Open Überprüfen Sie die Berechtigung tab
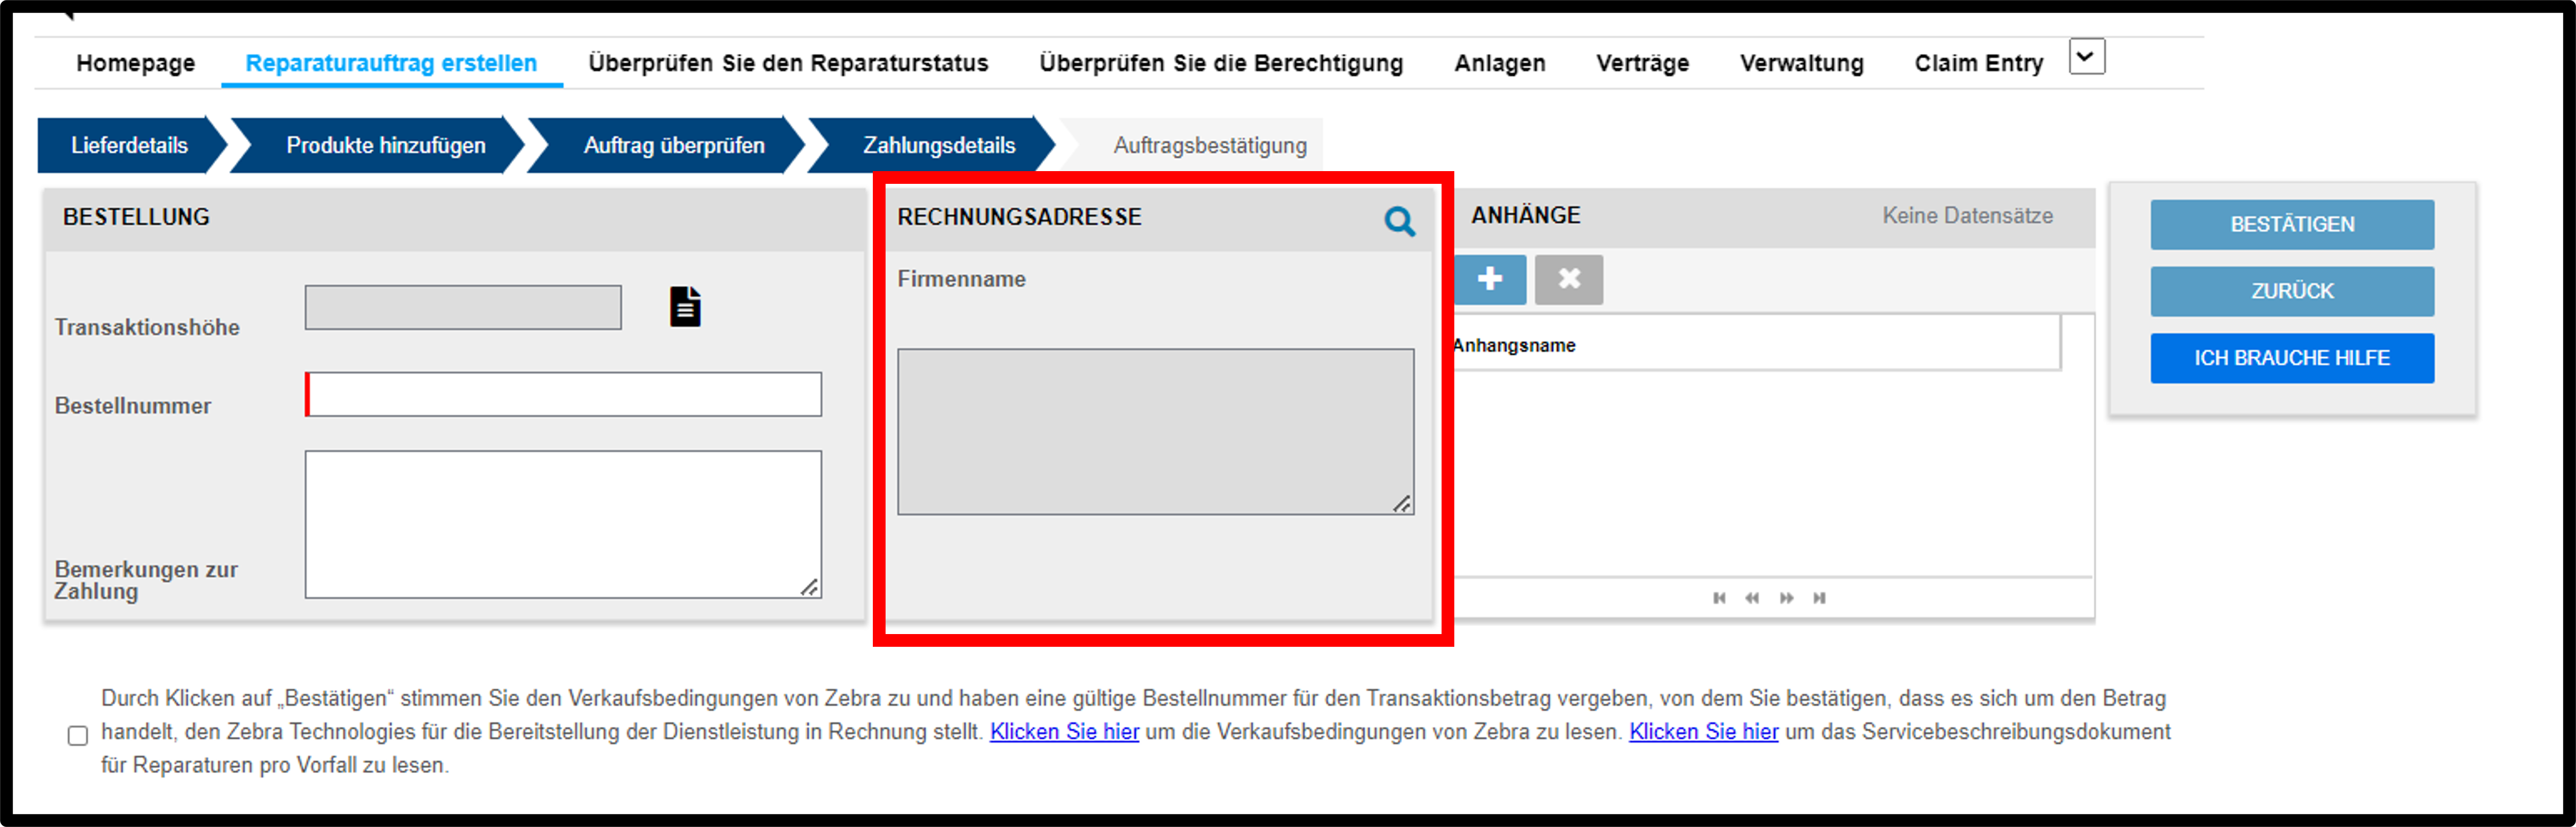Image resolution: width=2576 pixels, height=827 pixels. (1221, 63)
